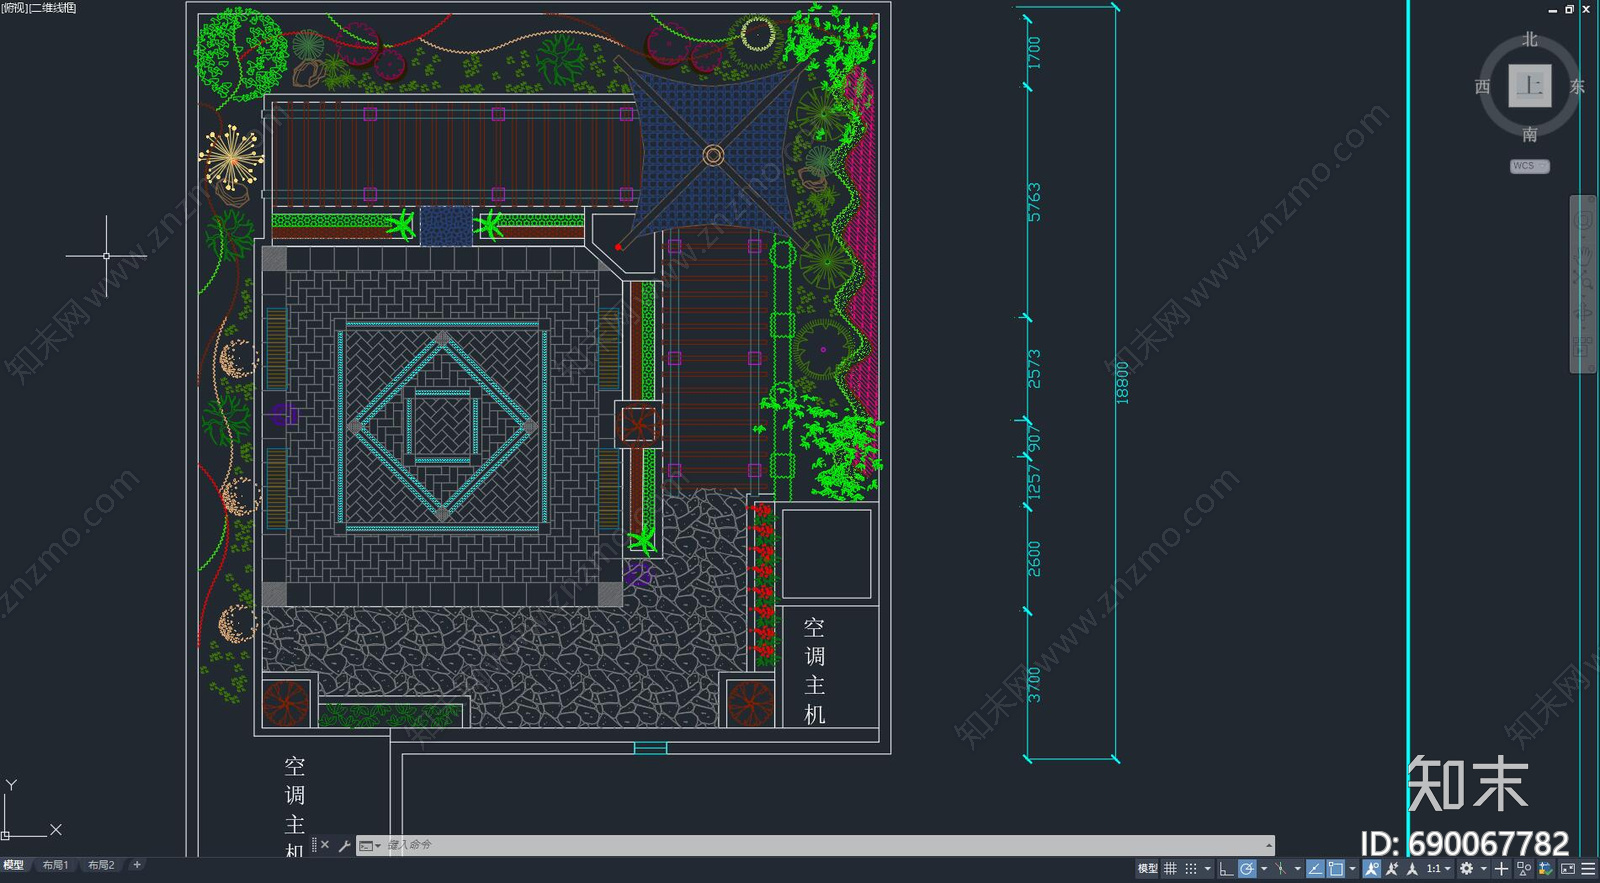The image size is (1600, 883).
Task: Switch to the 布局1 layout tab
Action: (x=56, y=865)
